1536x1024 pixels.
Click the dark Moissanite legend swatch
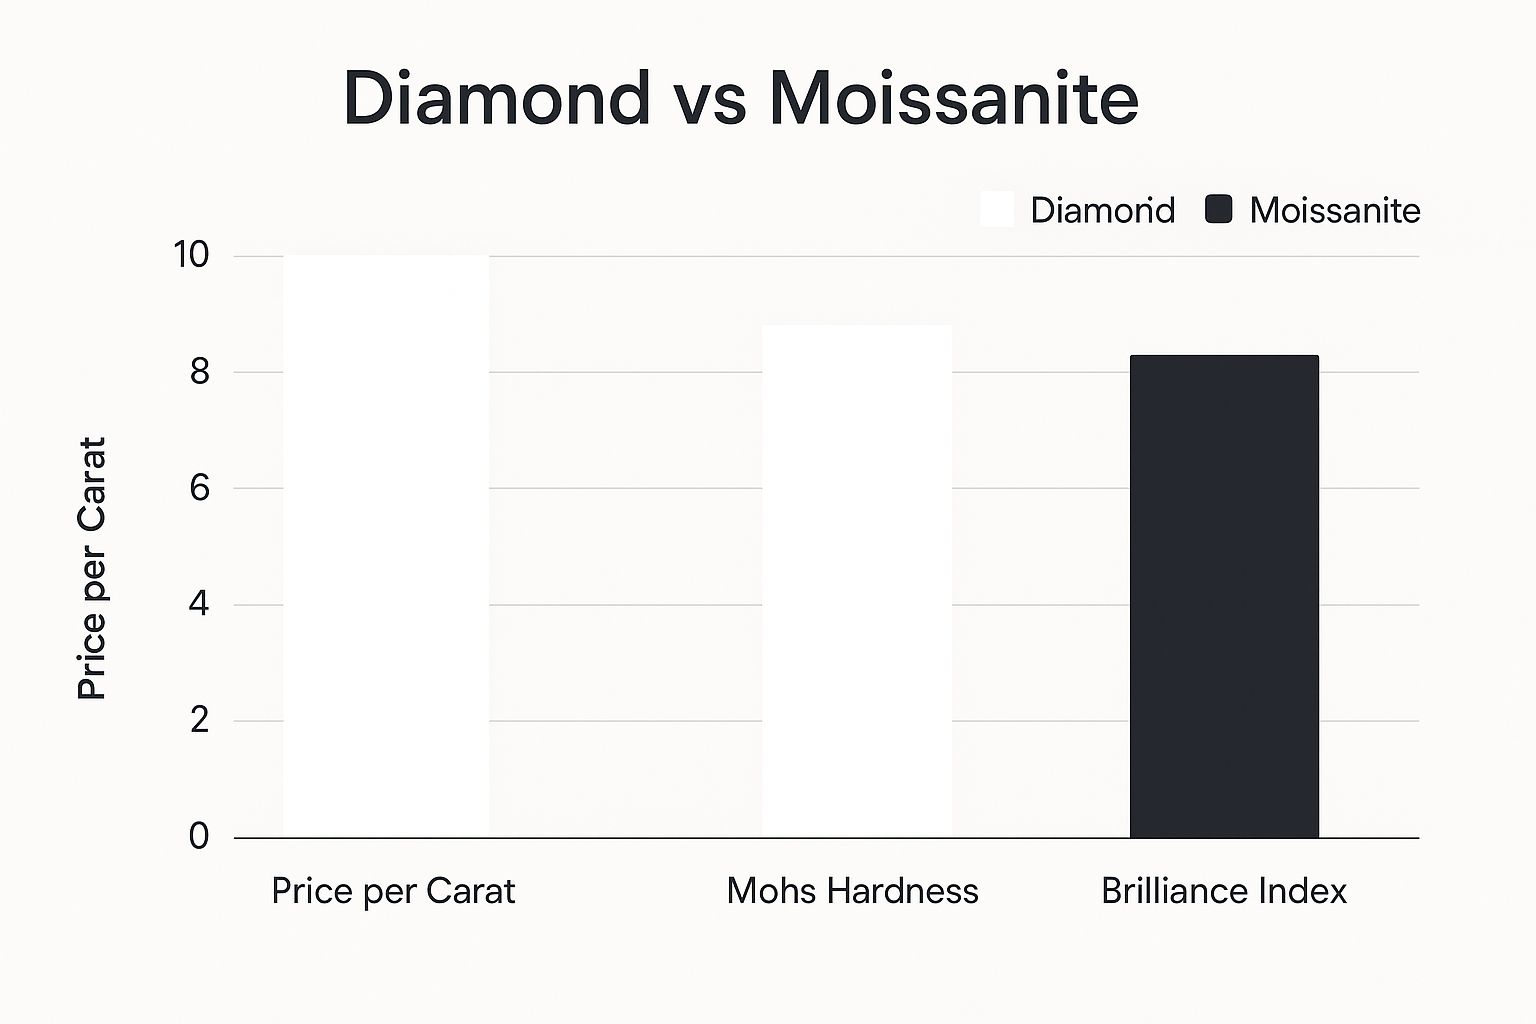pyautogui.click(x=1218, y=210)
